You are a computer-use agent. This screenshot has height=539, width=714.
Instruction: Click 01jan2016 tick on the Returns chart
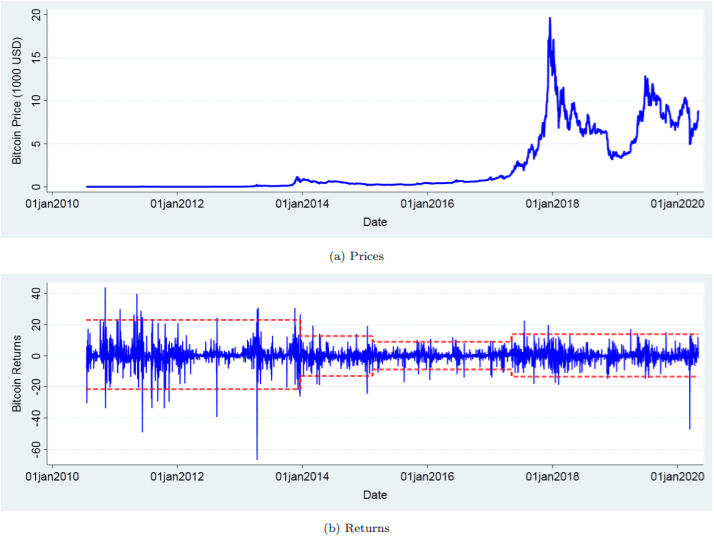tap(427, 478)
